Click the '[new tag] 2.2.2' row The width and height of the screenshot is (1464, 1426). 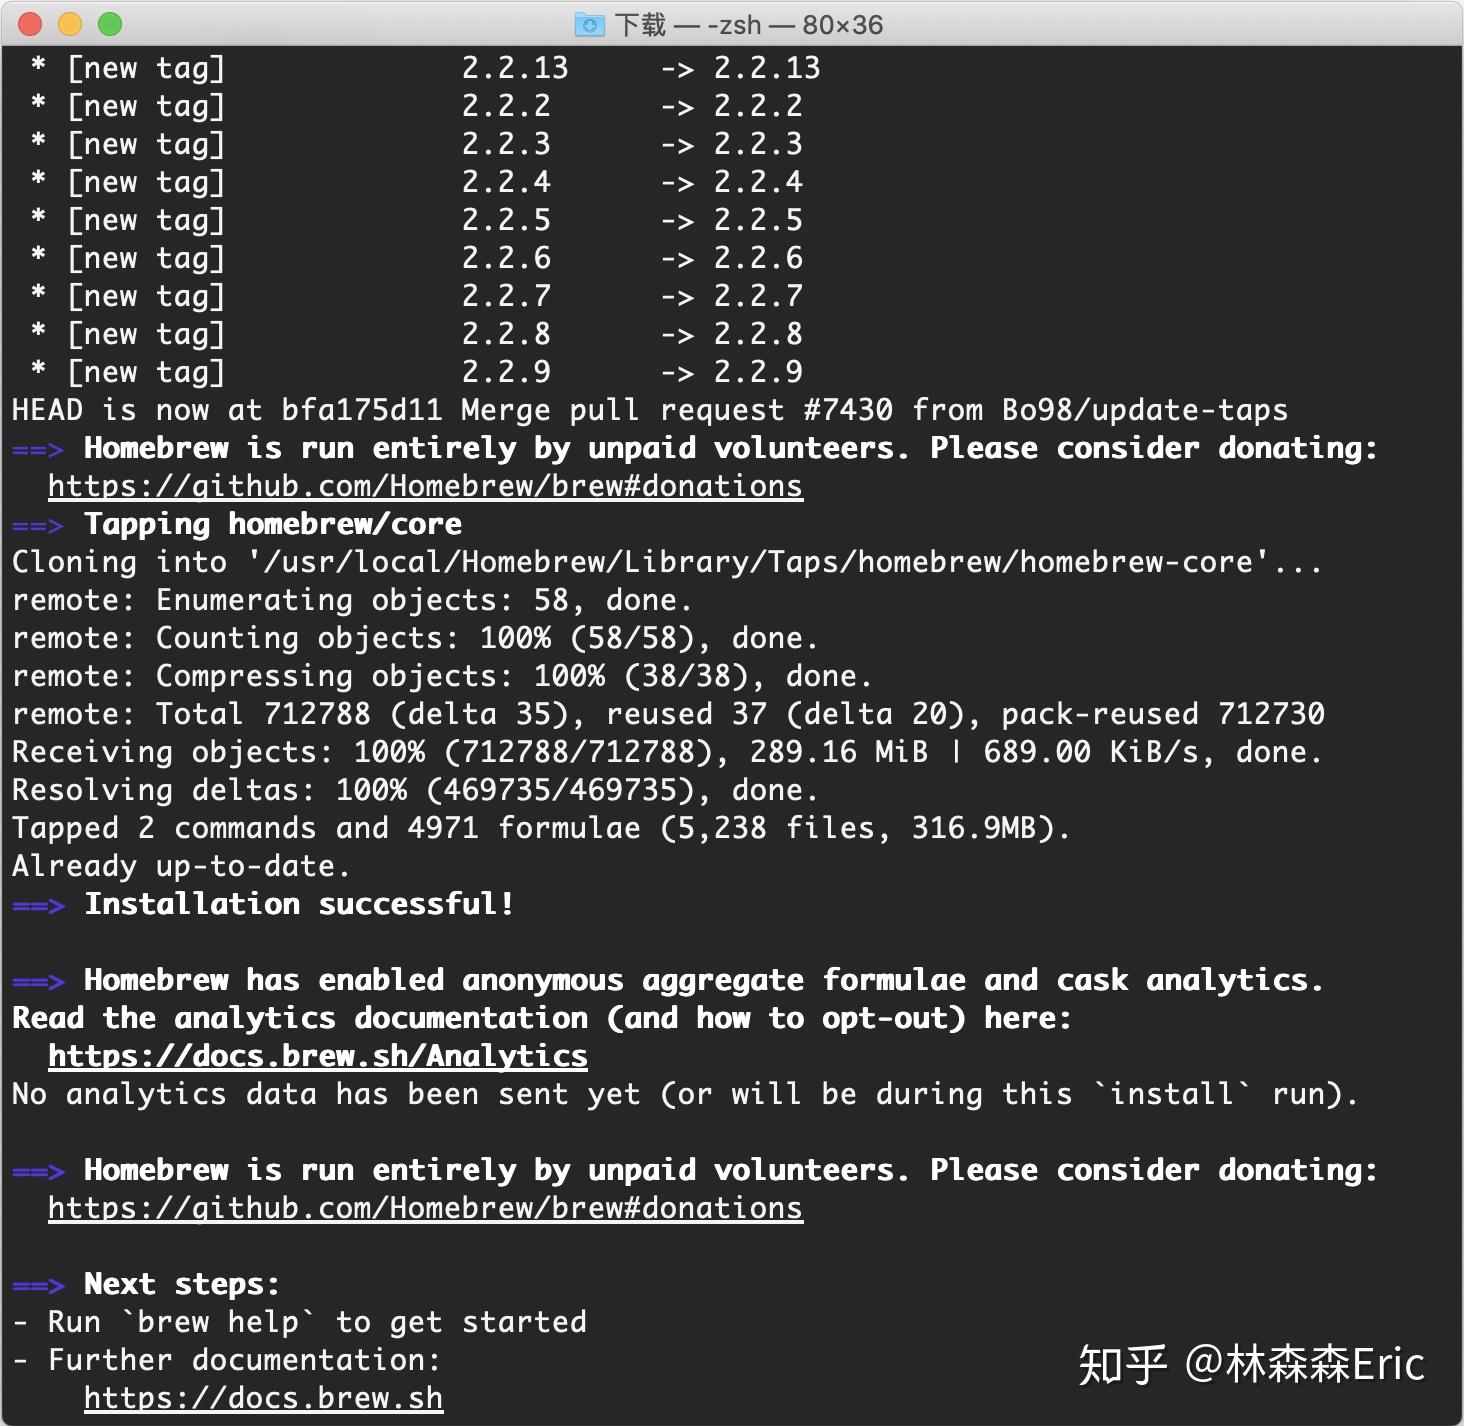coord(416,106)
